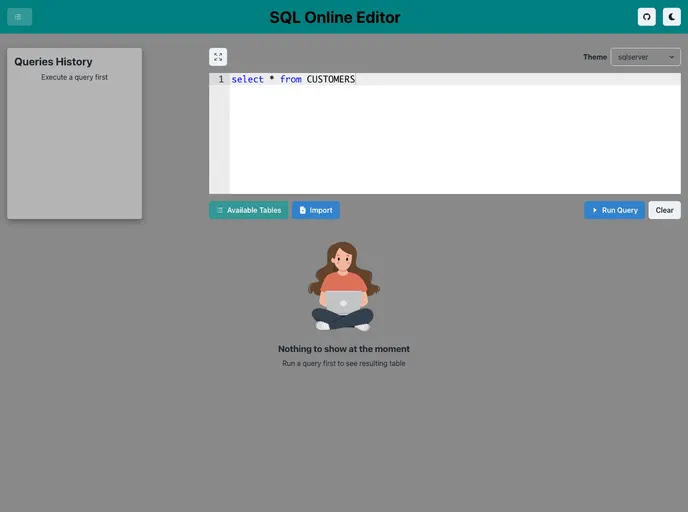The width and height of the screenshot is (688, 512).
Task: Open the Theme sqlserver dropdown
Action: [645, 57]
